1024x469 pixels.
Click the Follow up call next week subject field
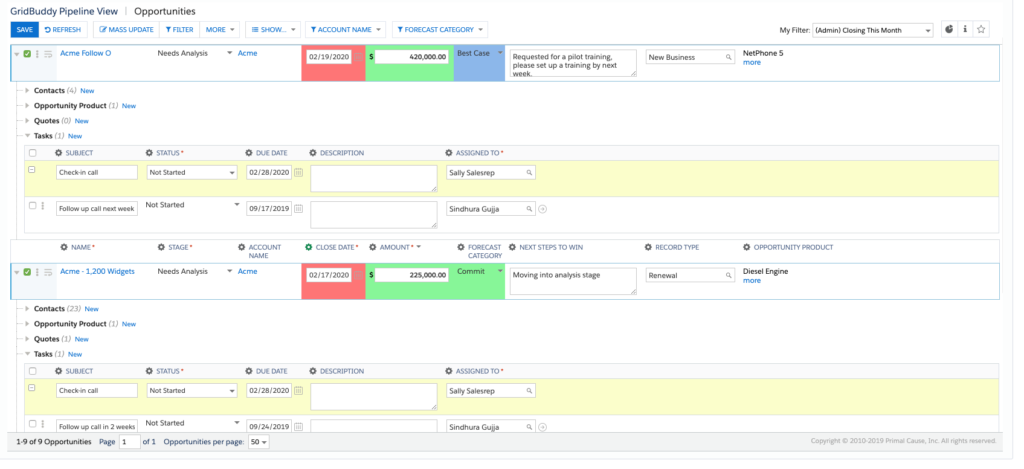coord(97,209)
